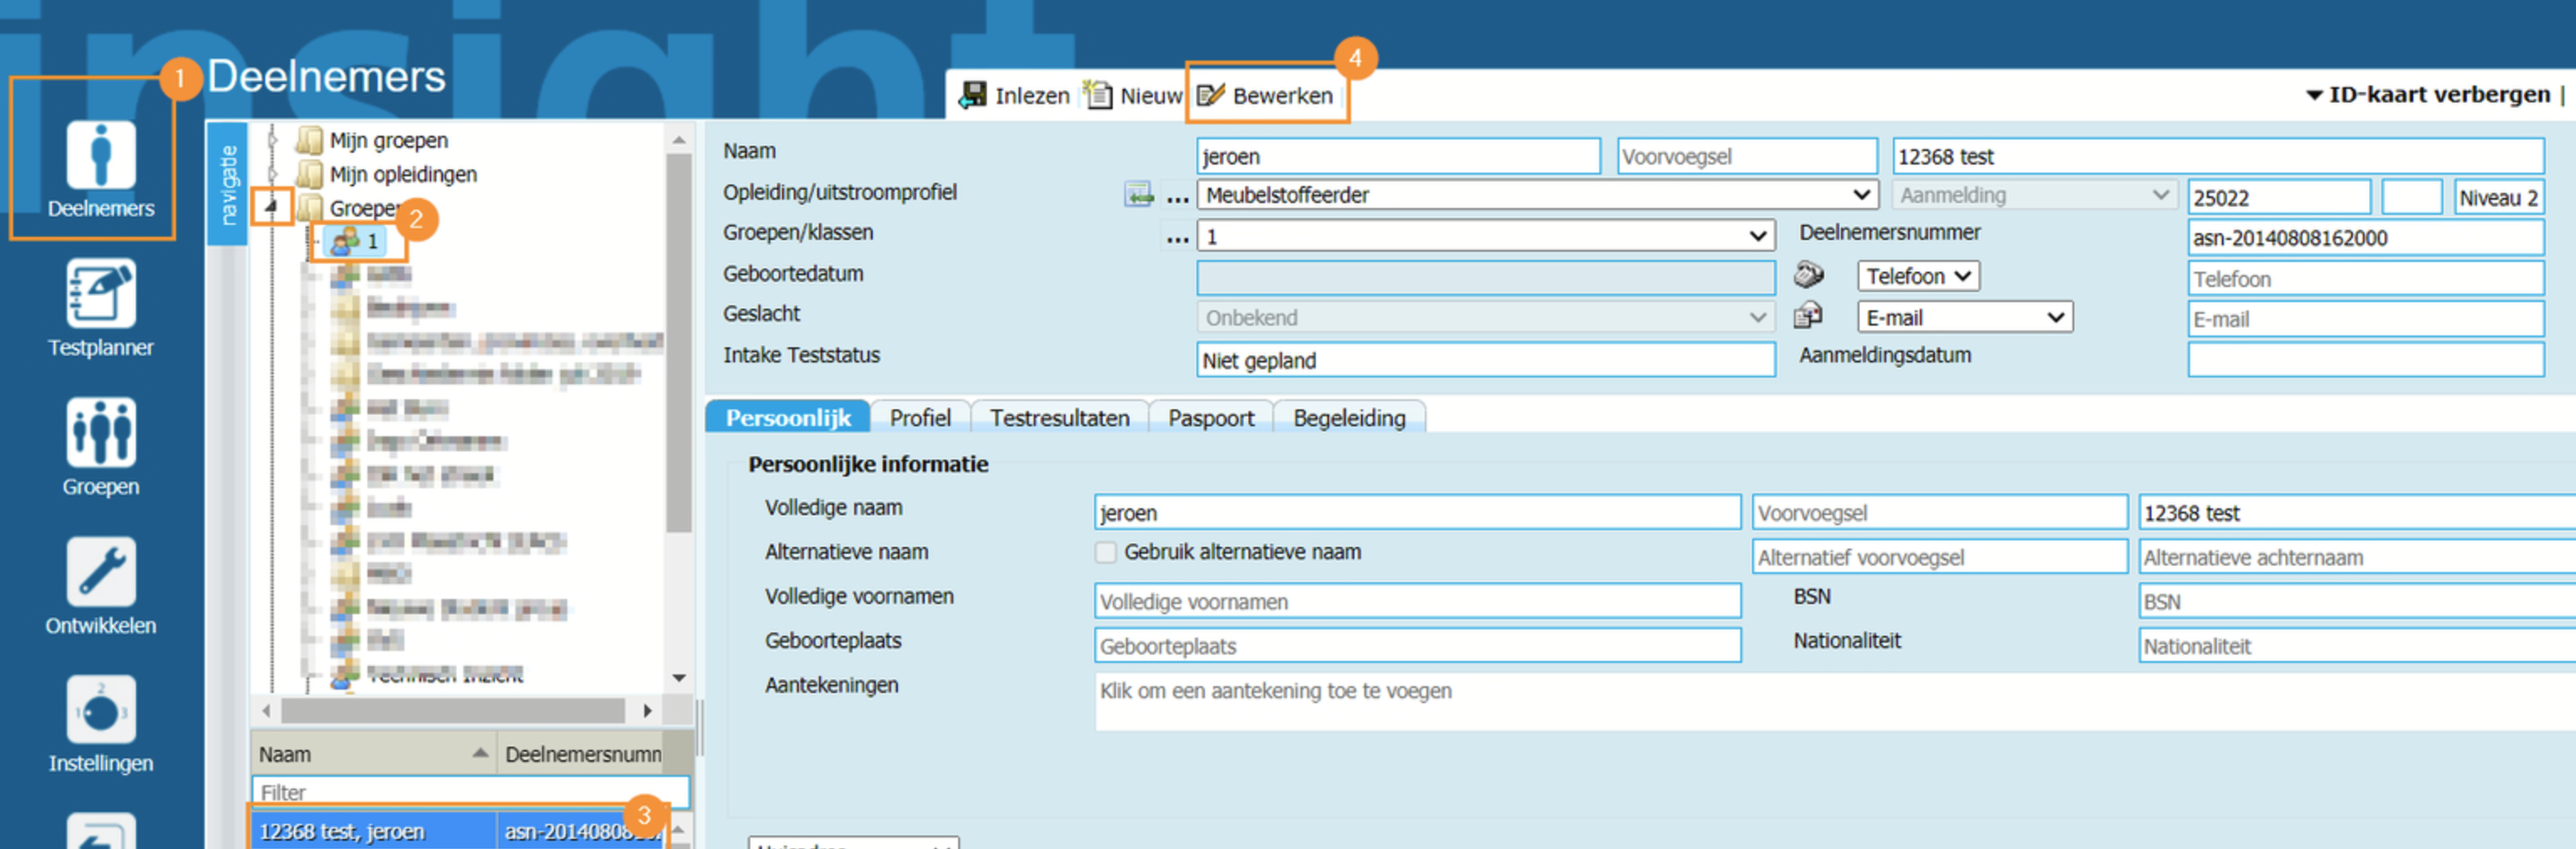Switch to the Profiel tab

tap(919, 418)
